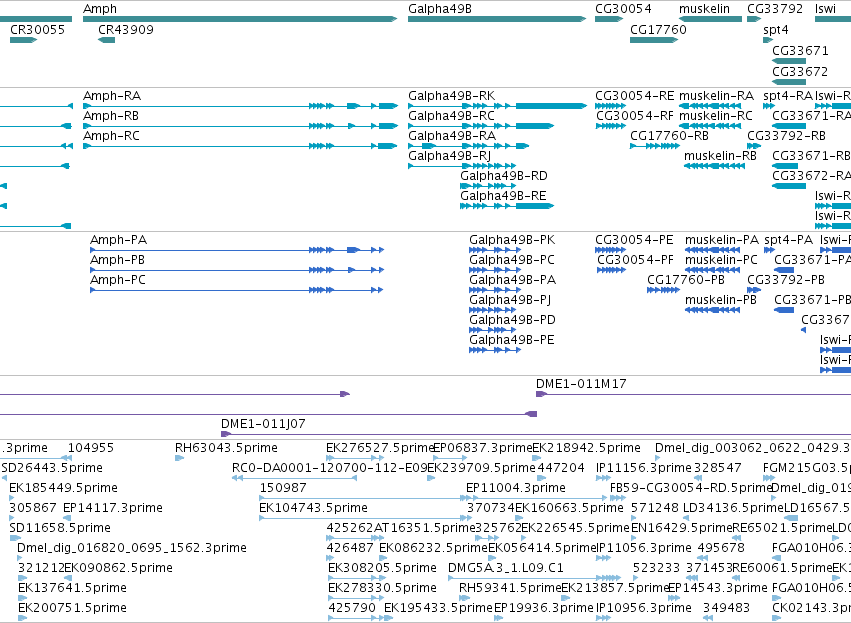851x623 pixels.
Task: Click the Galpha49B-RC transcript
Action: click(x=481, y=126)
